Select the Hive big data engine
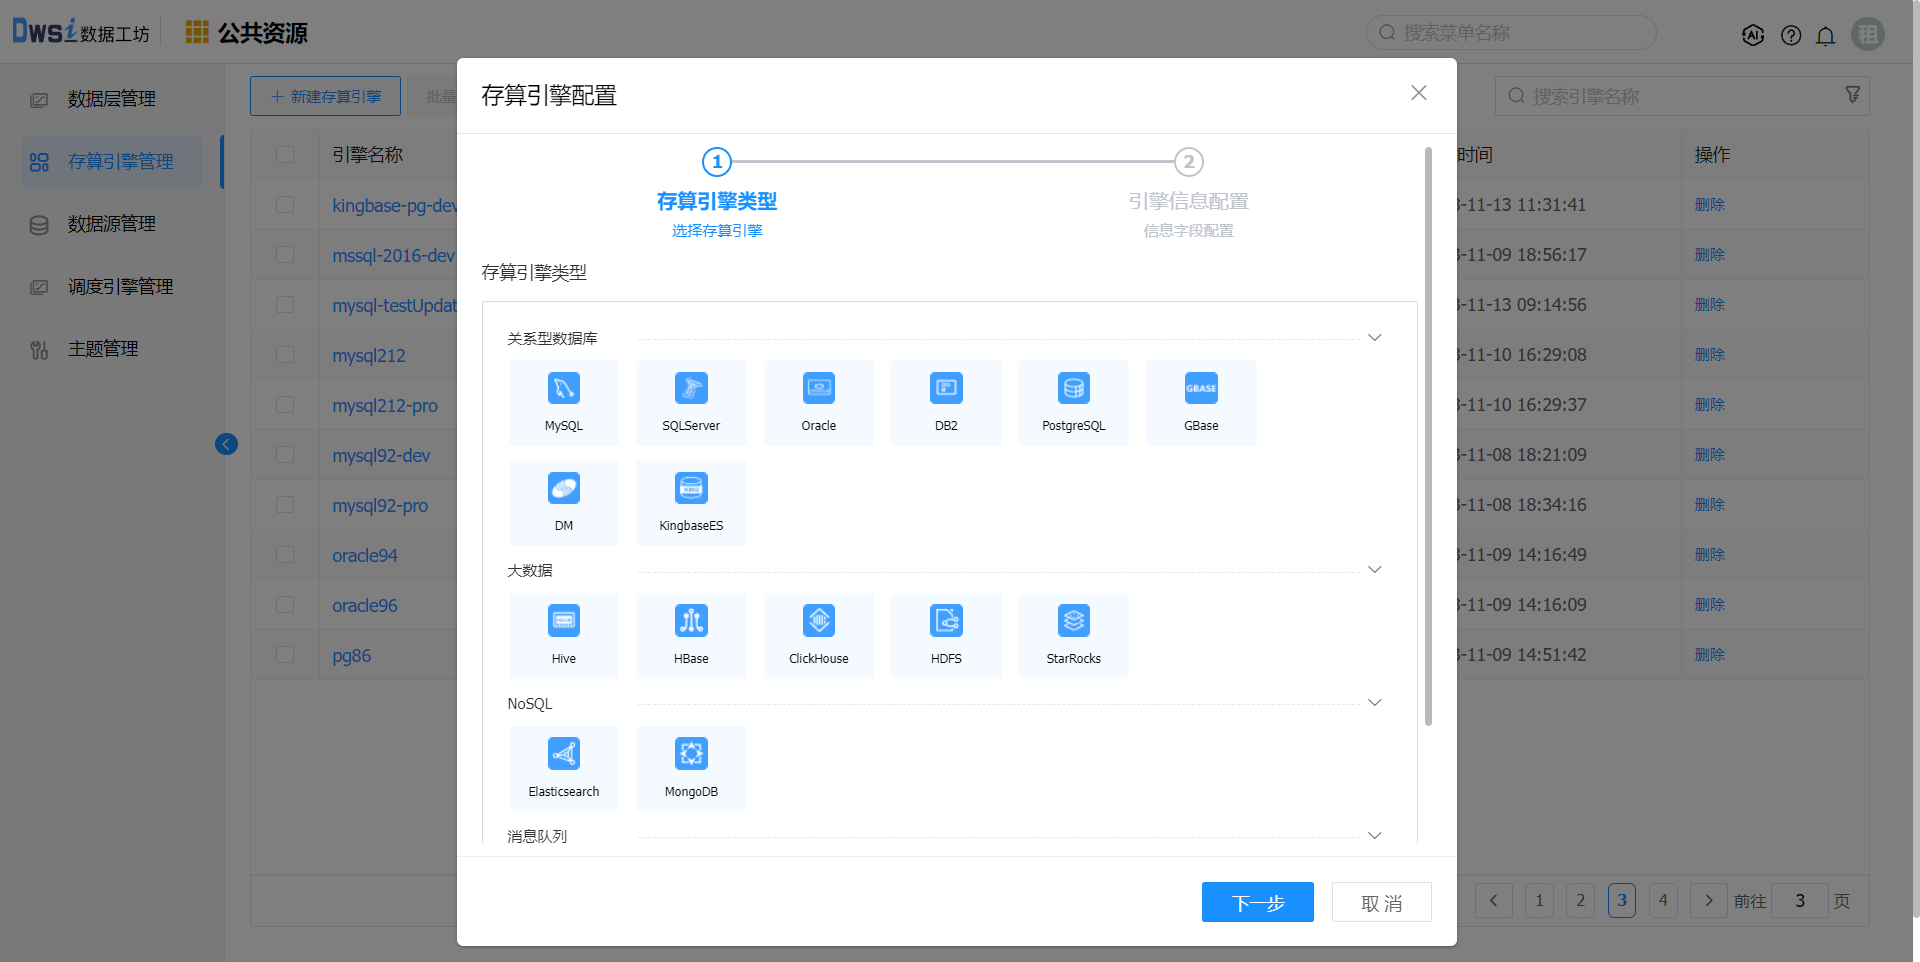The height and width of the screenshot is (962, 1920). click(x=563, y=622)
